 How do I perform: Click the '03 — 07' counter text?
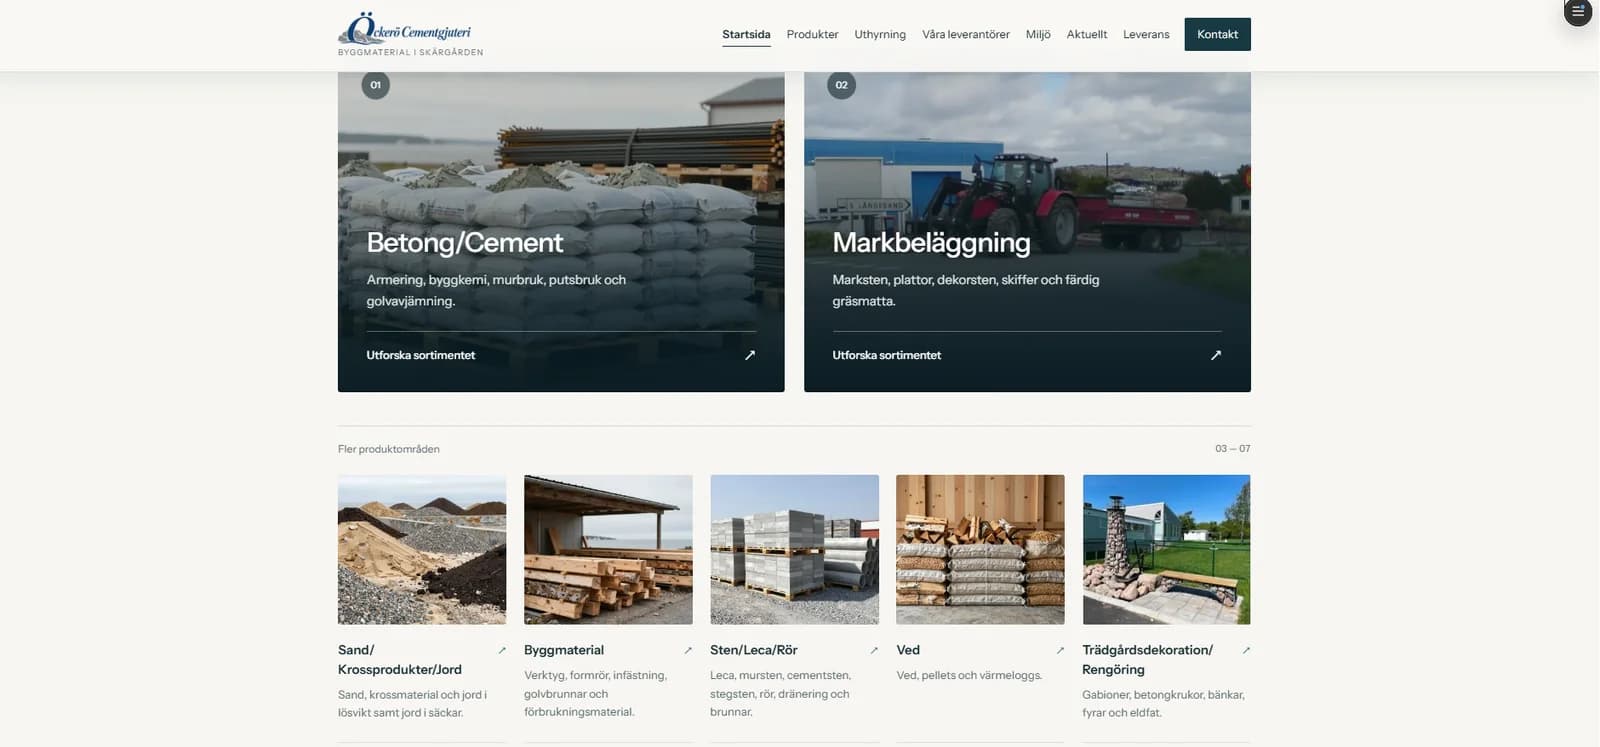click(1232, 448)
